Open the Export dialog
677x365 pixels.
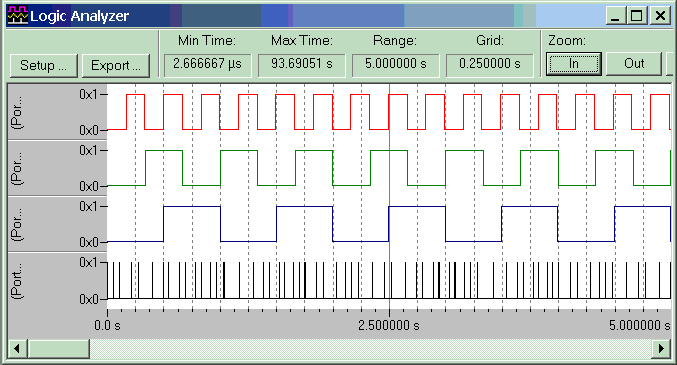[x=116, y=66]
